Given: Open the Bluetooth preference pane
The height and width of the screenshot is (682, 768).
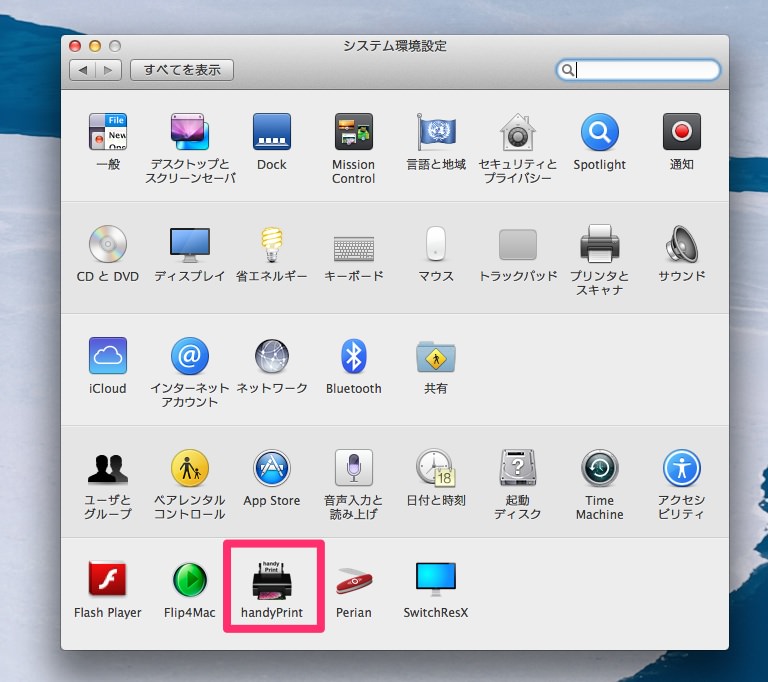Looking at the screenshot, I should [354, 356].
